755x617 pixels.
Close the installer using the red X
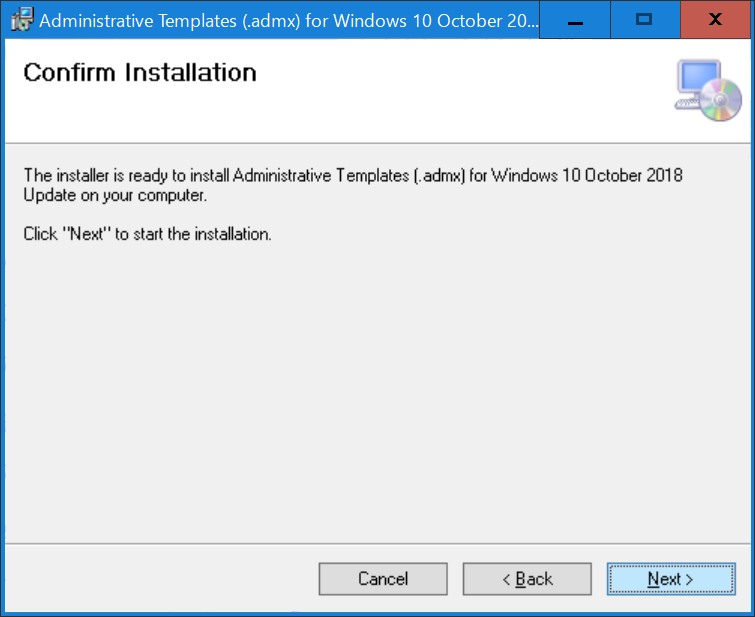coord(716,20)
